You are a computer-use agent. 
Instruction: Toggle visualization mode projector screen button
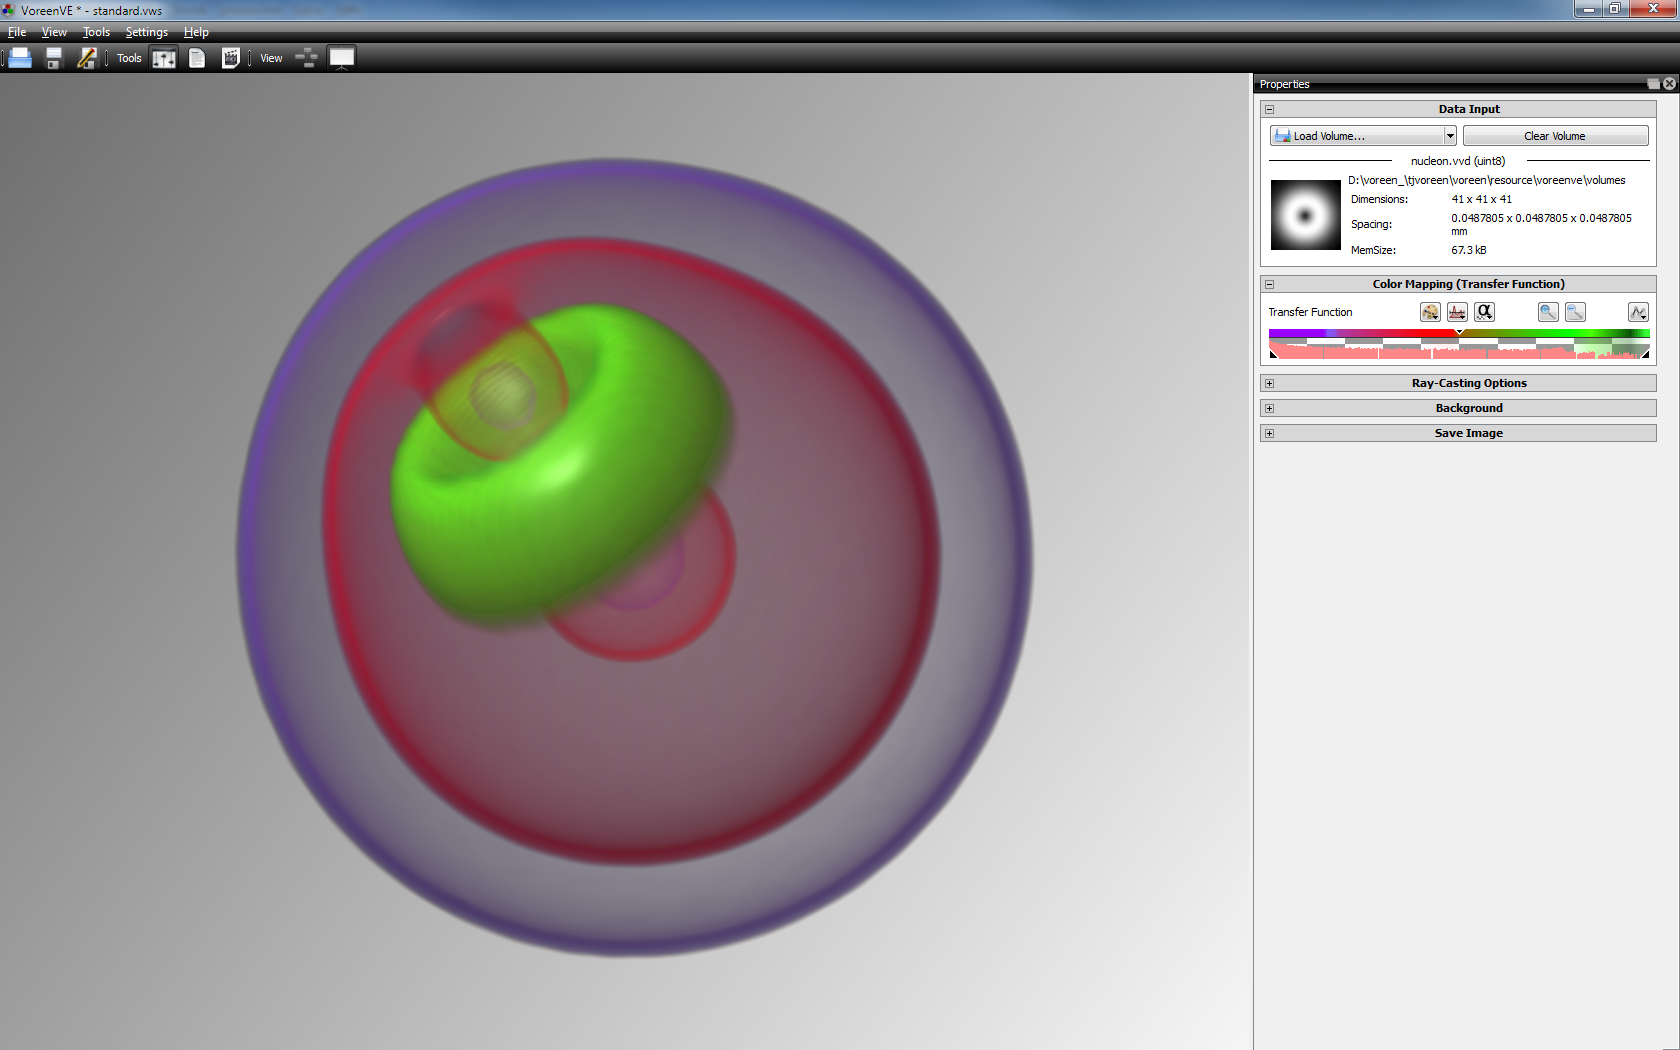342,58
